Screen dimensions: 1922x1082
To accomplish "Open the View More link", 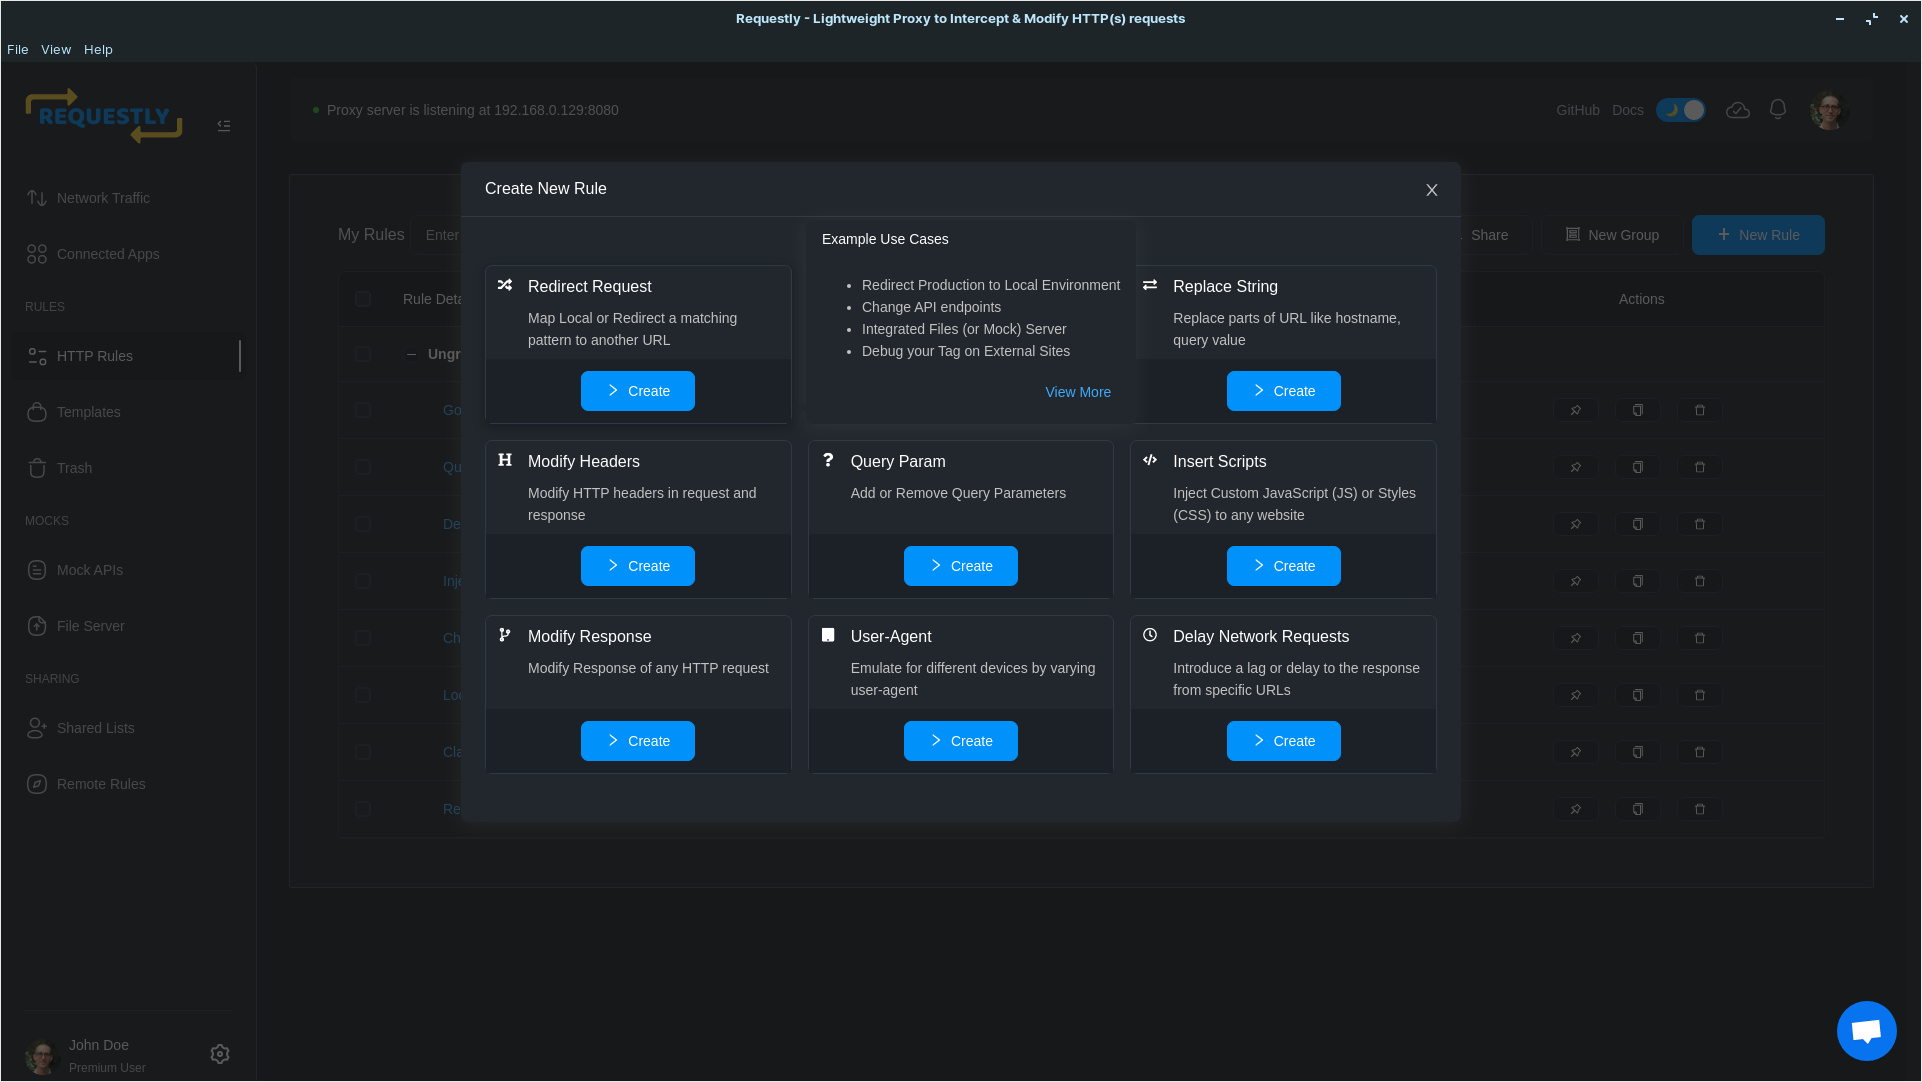I will click(x=1078, y=392).
